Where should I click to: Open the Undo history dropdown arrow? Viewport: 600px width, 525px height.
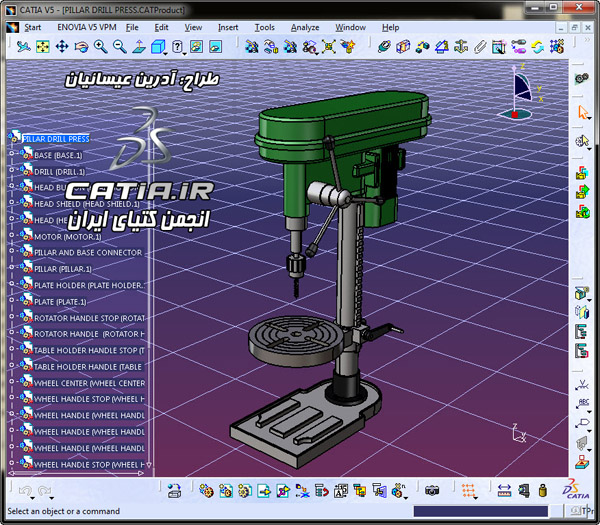coord(33,498)
